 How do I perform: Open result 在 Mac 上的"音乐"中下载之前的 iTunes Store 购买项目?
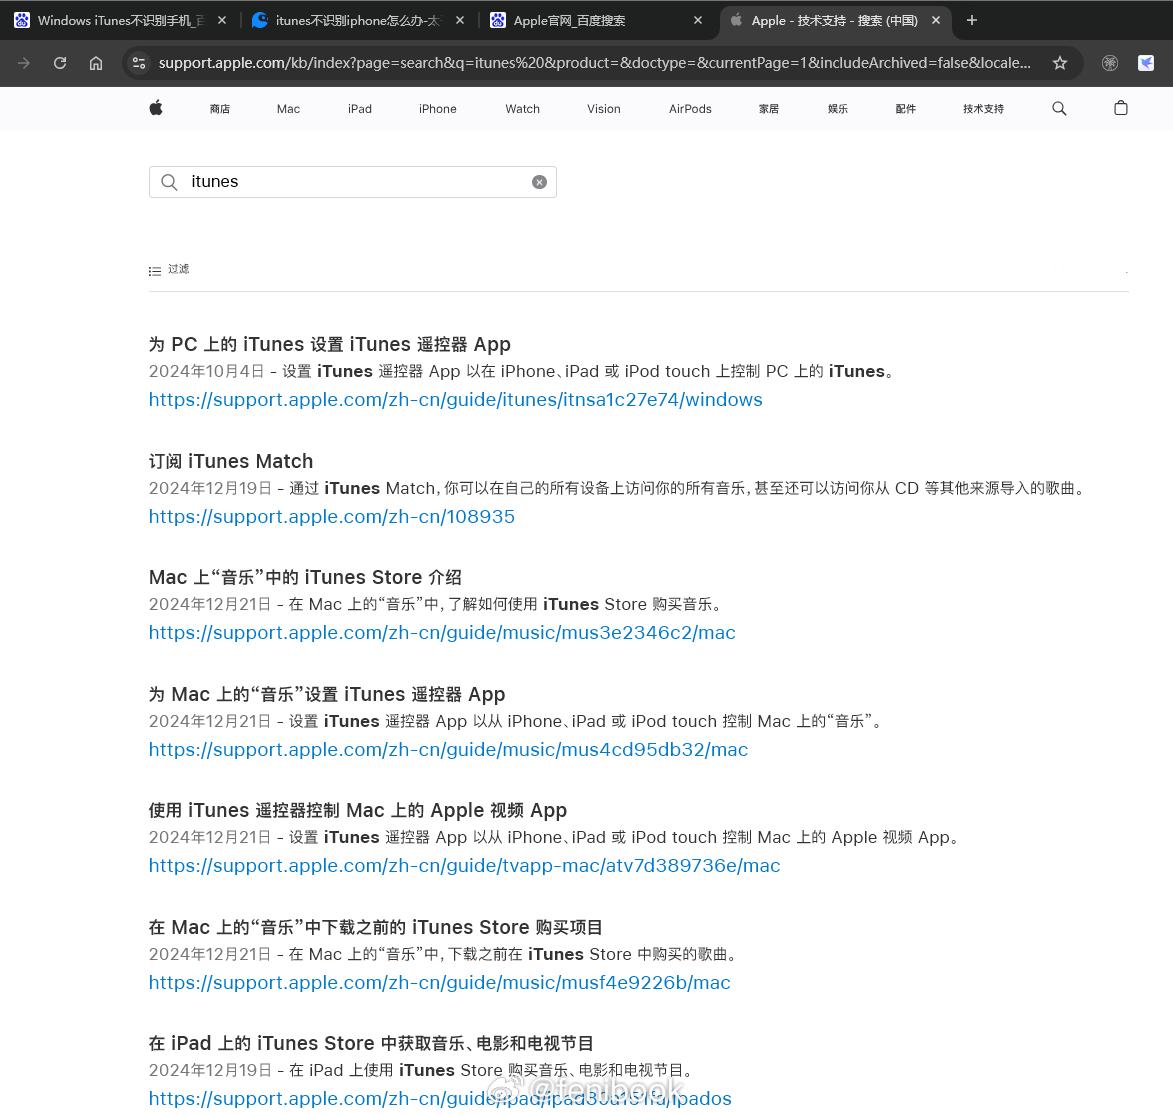pyautogui.click(x=376, y=927)
